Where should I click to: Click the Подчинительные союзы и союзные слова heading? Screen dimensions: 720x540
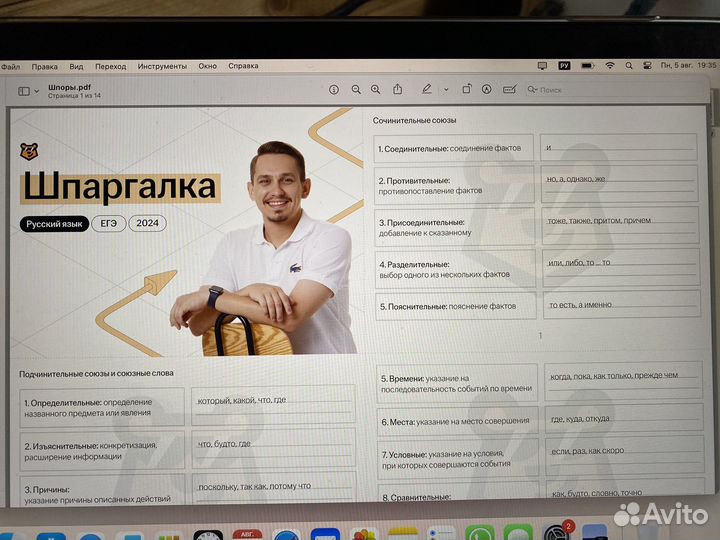point(96,374)
